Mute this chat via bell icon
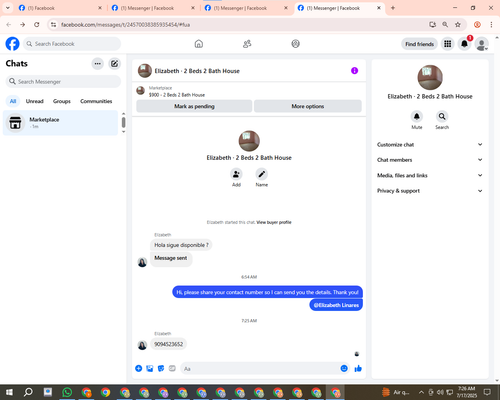500x400 pixels. (x=417, y=116)
